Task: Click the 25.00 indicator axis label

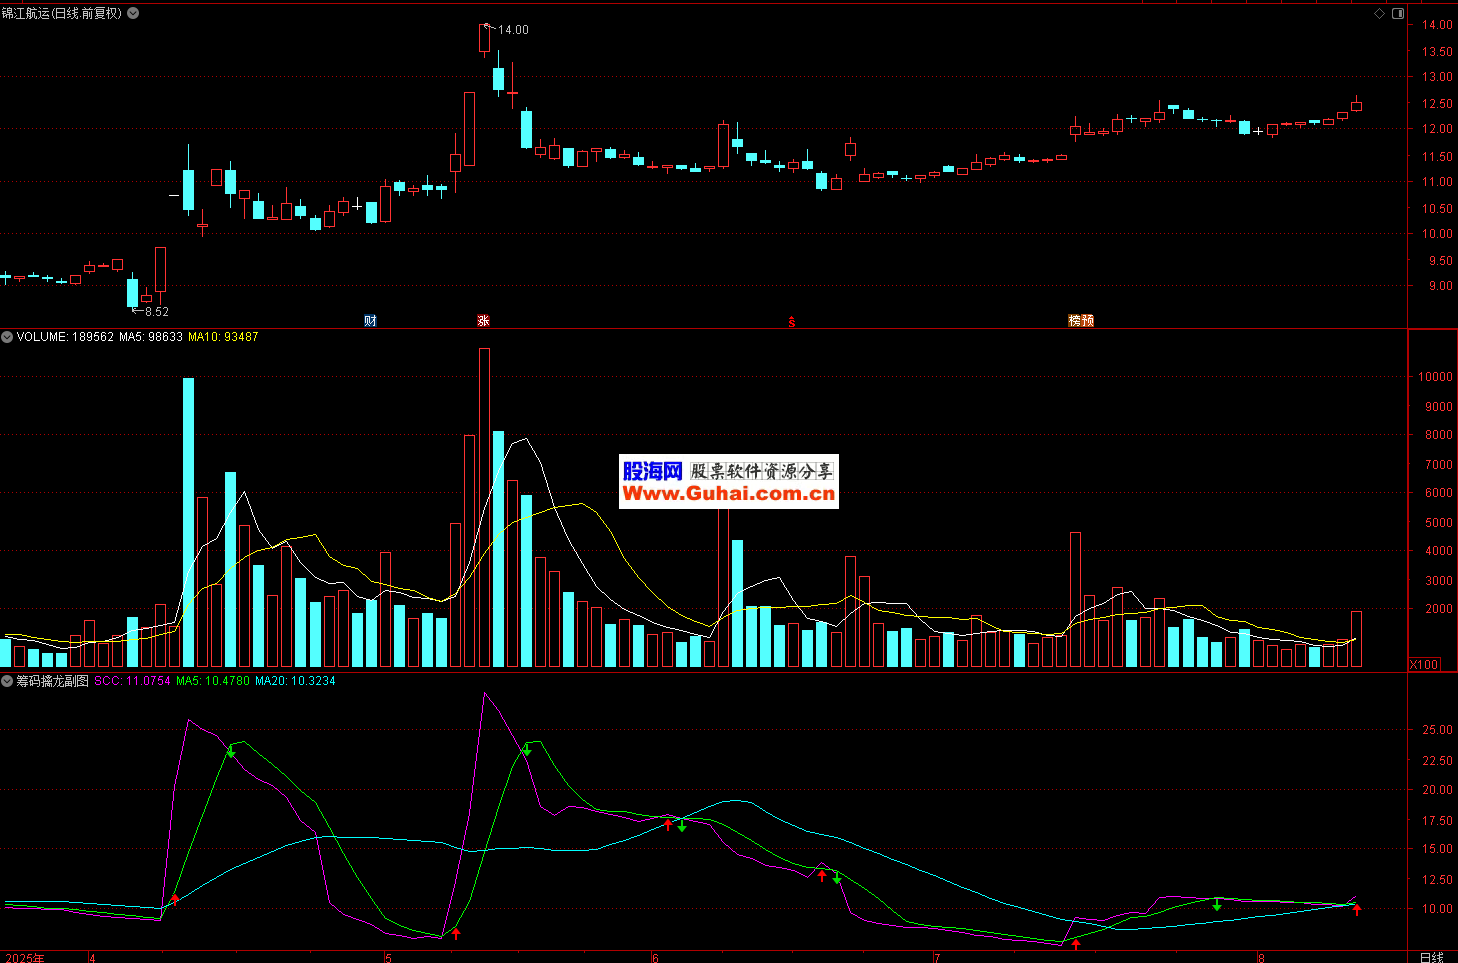Action: point(1437,730)
